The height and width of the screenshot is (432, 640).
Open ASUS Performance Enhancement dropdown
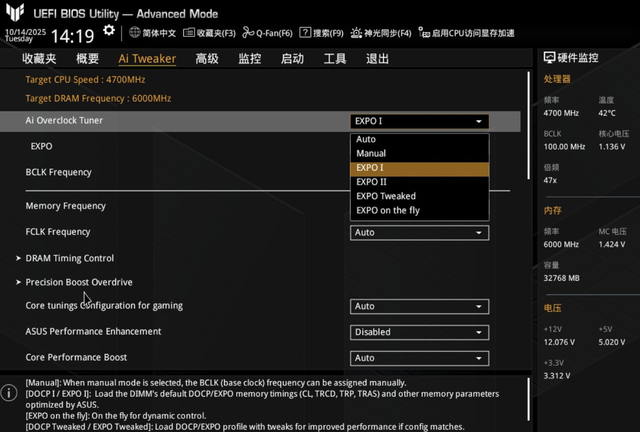[x=420, y=332]
